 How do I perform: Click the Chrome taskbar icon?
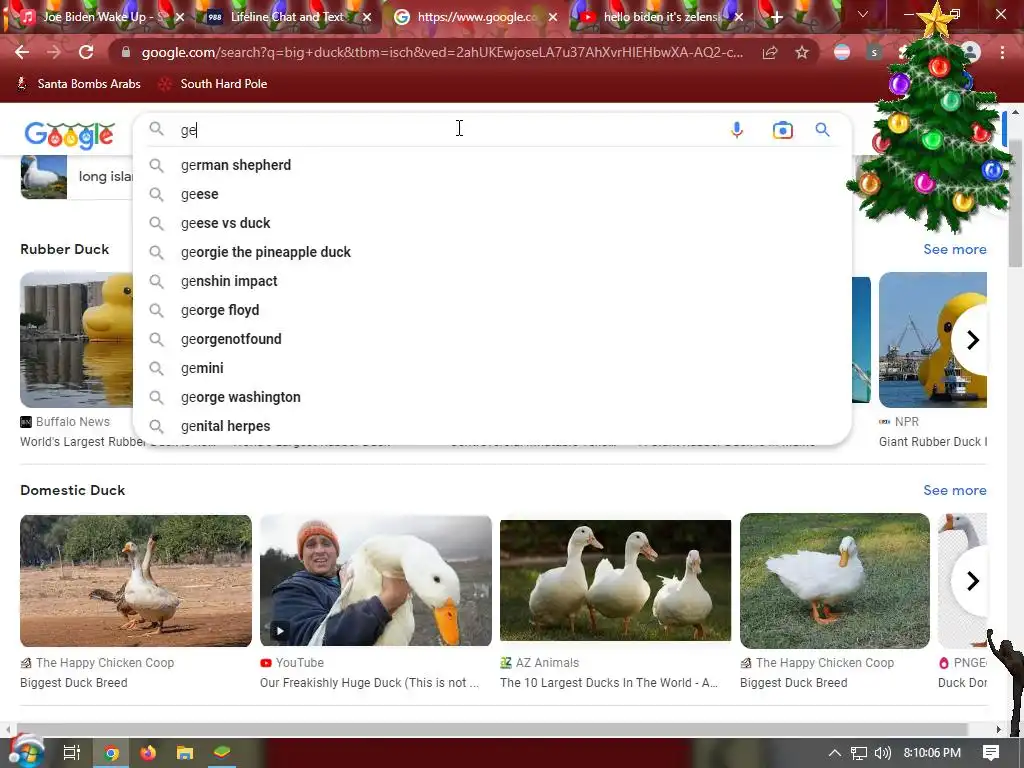[x=112, y=753]
